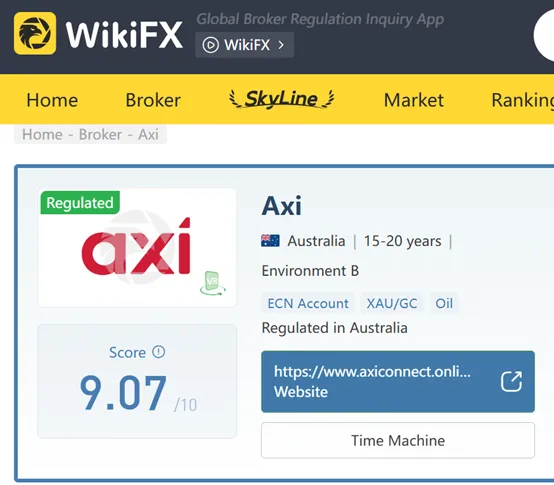
Task: Click Home in the breadcrumb
Action: coord(42,135)
